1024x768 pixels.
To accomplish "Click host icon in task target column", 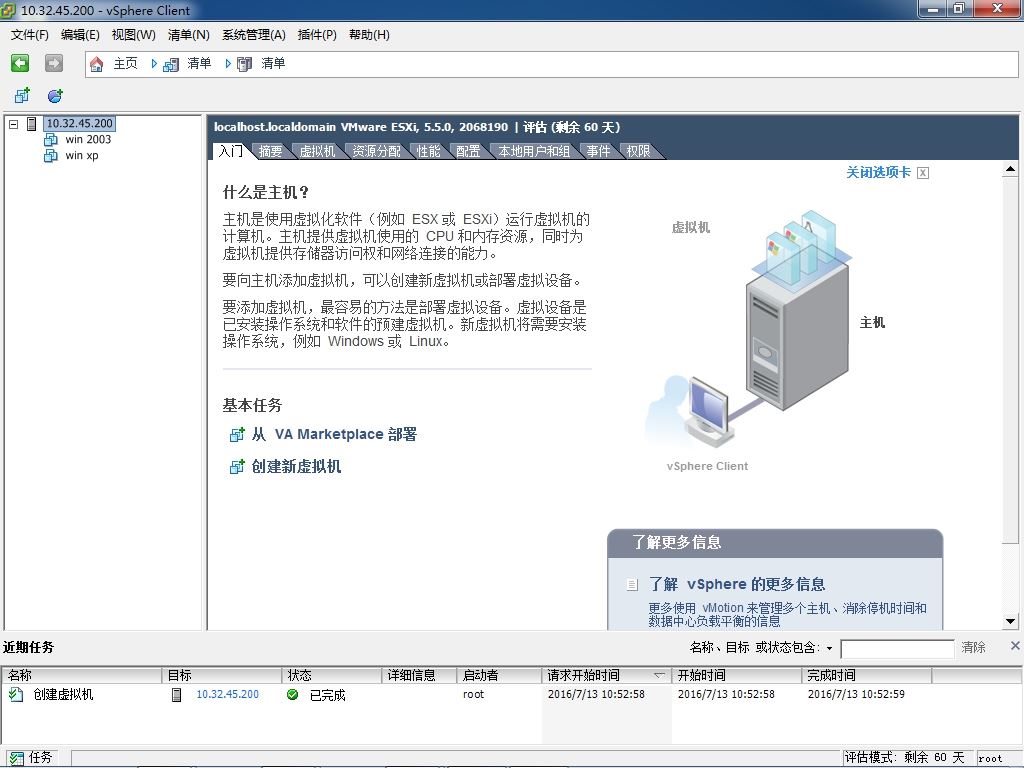I will (x=176, y=694).
